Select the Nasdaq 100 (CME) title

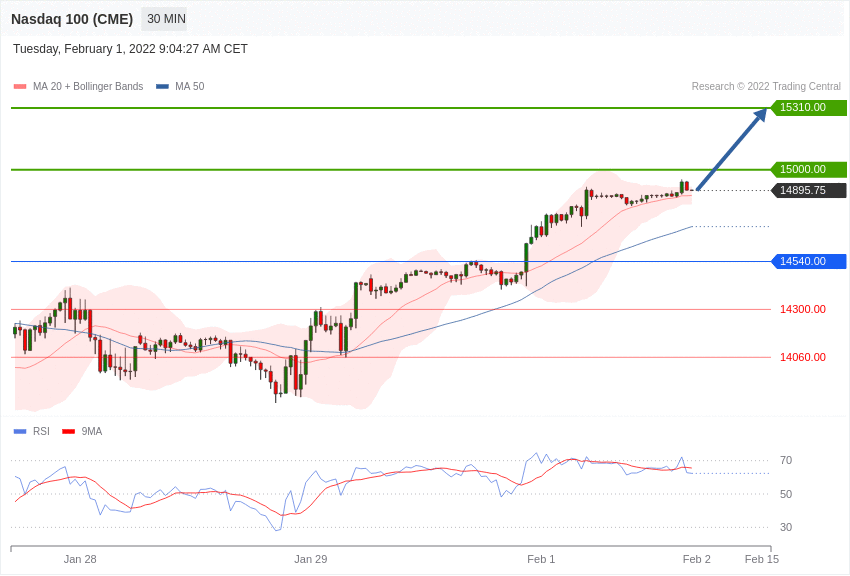coord(72,19)
